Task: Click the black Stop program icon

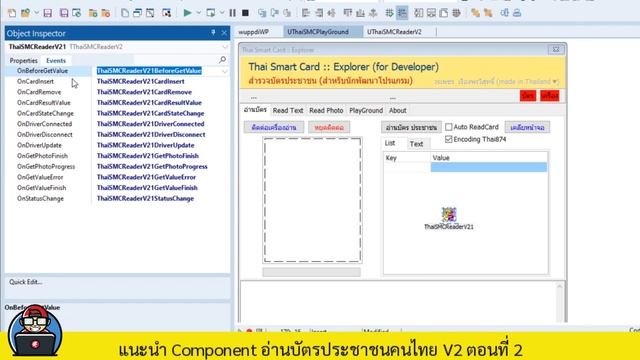Action: coord(245,13)
